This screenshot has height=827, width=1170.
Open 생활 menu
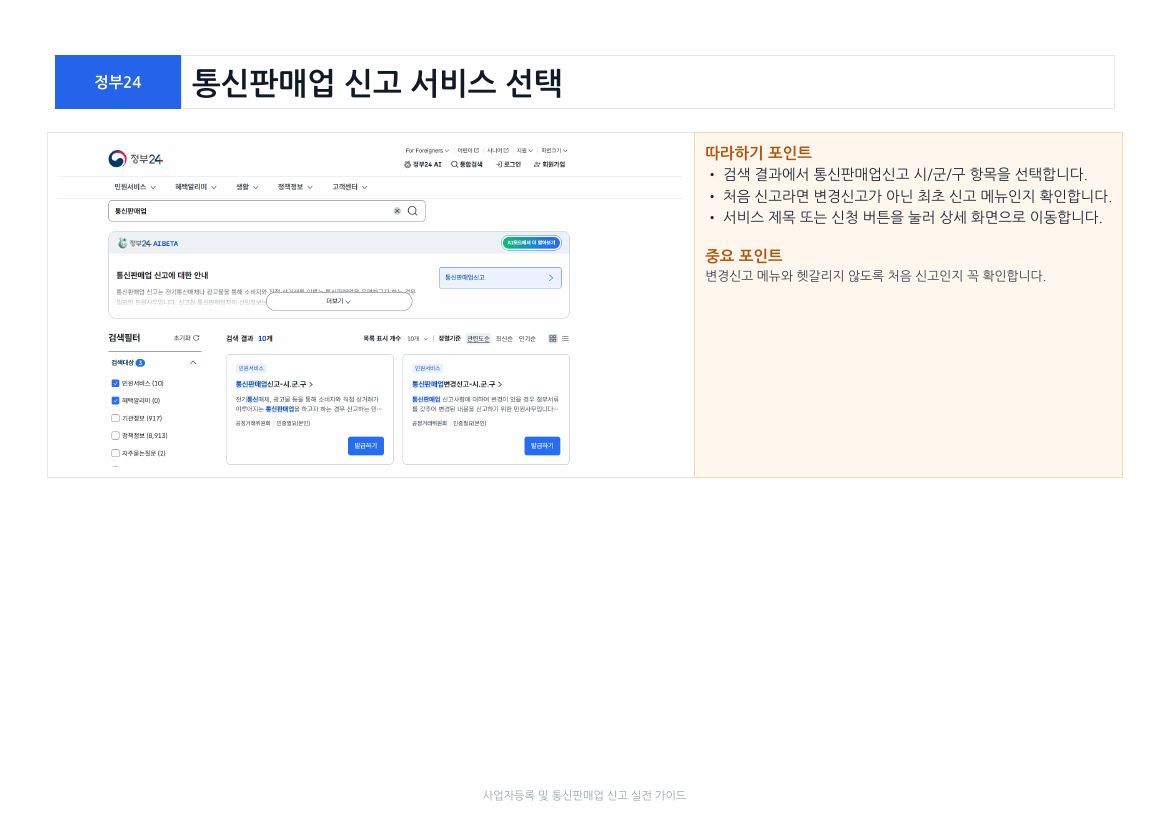247,187
